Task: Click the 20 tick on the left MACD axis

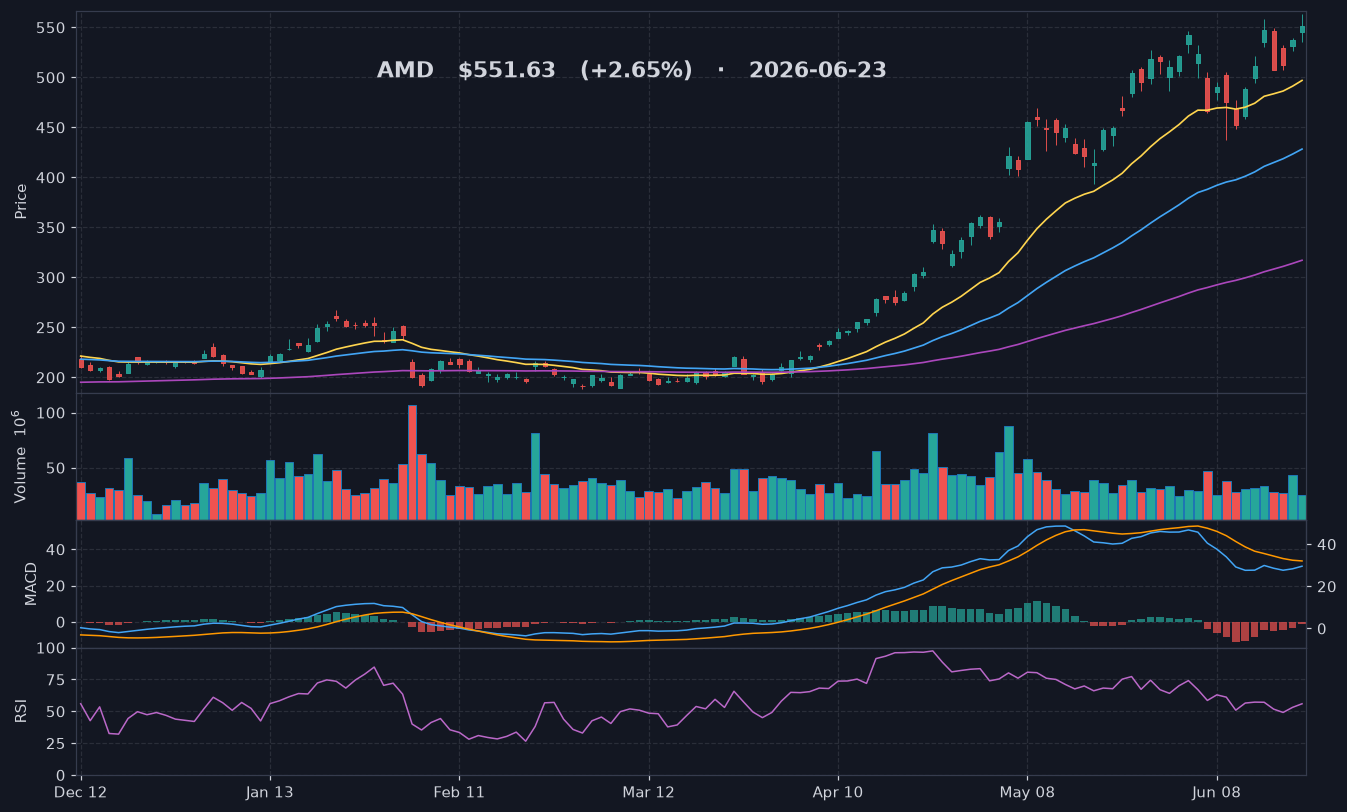Action: tap(57, 586)
